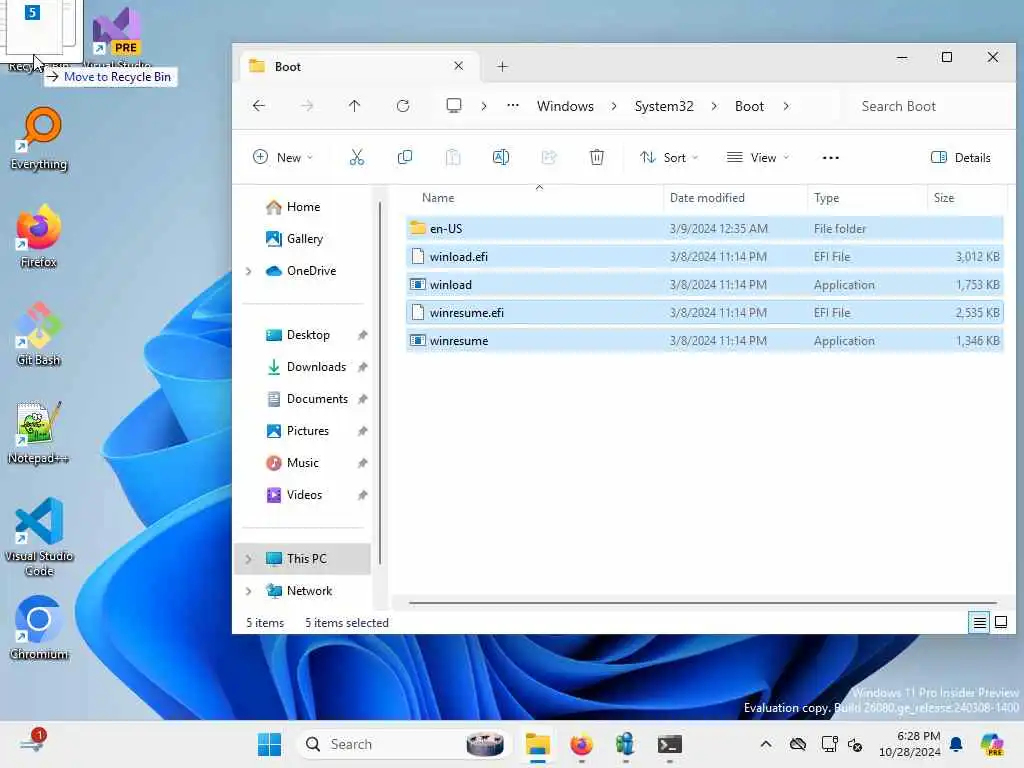Navigate to System32 in breadcrumb
The height and width of the screenshot is (768, 1024).
pos(664,106)
